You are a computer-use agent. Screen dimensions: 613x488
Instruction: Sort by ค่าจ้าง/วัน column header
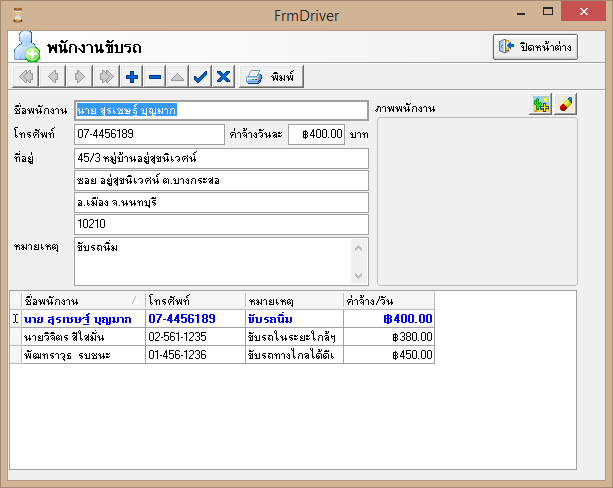tap(389, 301)
